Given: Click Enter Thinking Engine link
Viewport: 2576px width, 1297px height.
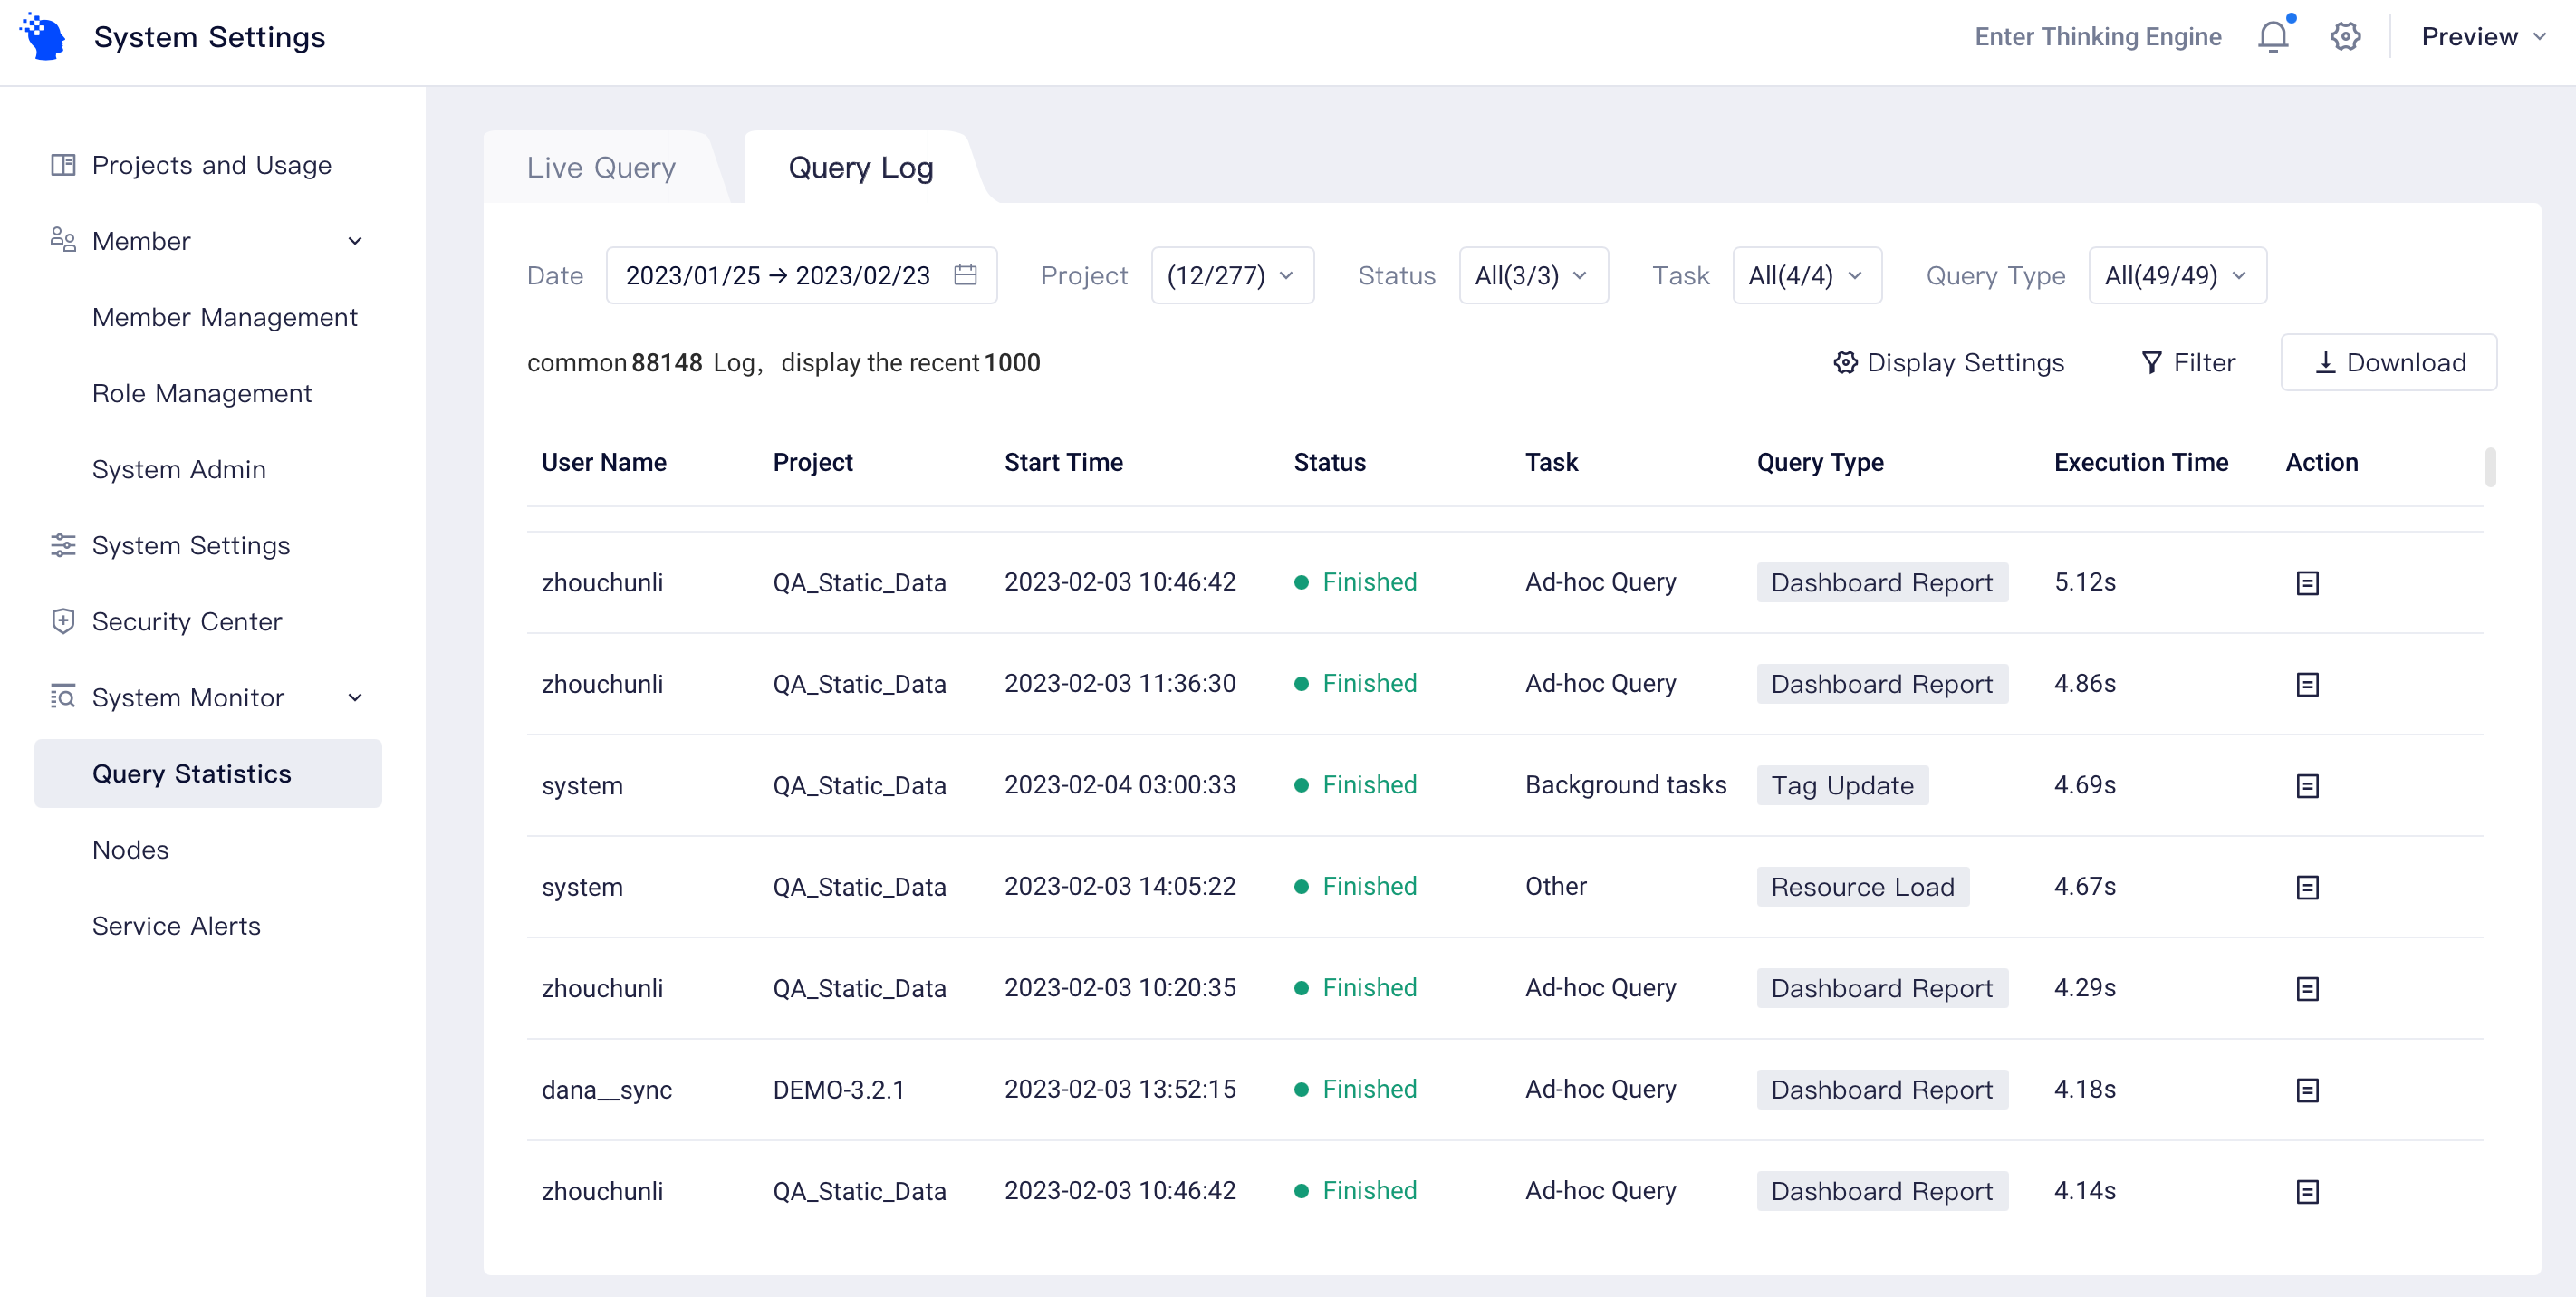Looking at the screenshot, I should [x=2098, y=37].
